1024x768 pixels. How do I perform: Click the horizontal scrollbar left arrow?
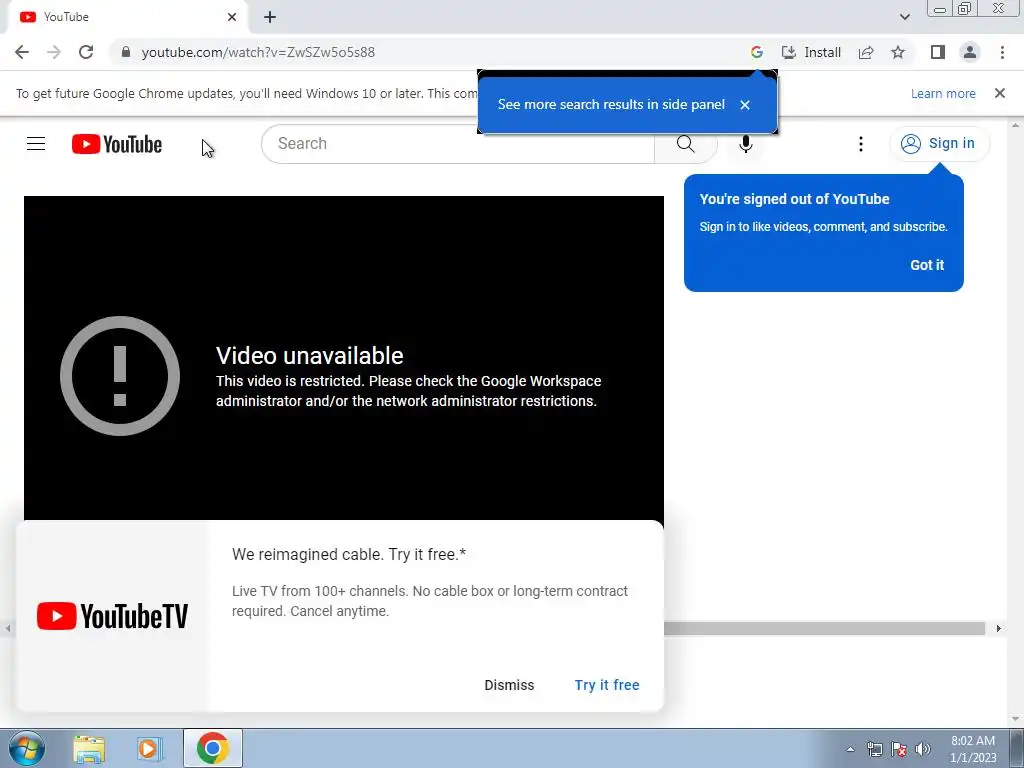[x=7, y=628]
